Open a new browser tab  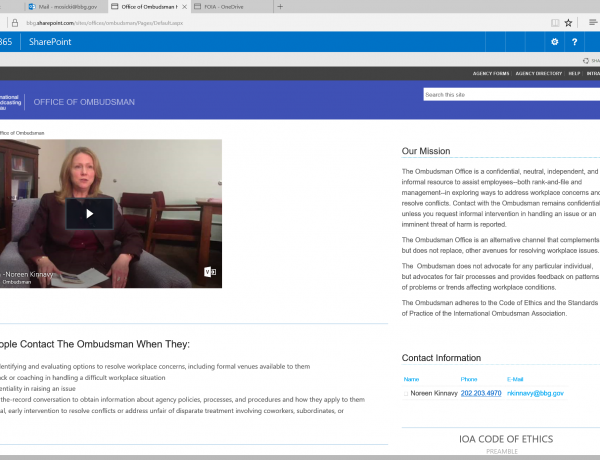pyautogui.click(x=280, y=7)
